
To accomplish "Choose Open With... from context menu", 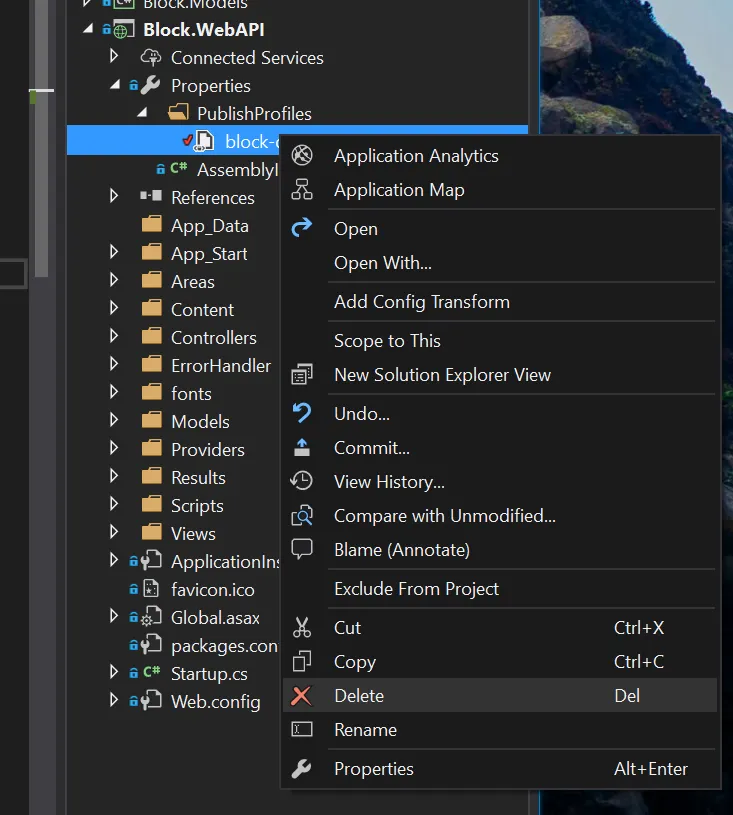I will coord(383,263).
